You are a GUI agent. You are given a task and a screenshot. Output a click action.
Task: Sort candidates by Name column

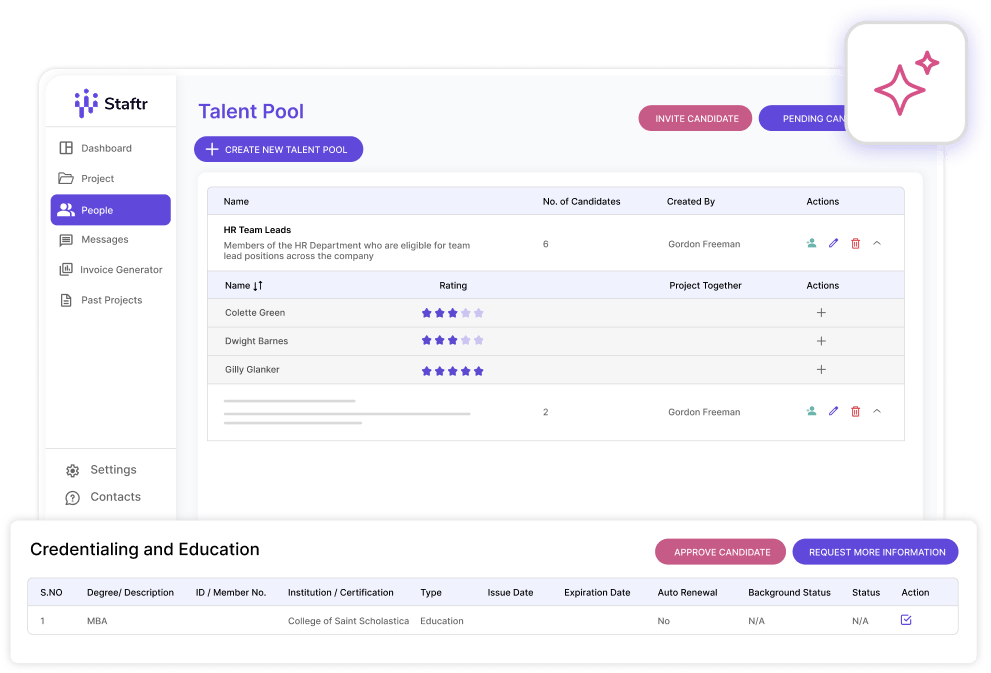(x=258, y=286)
